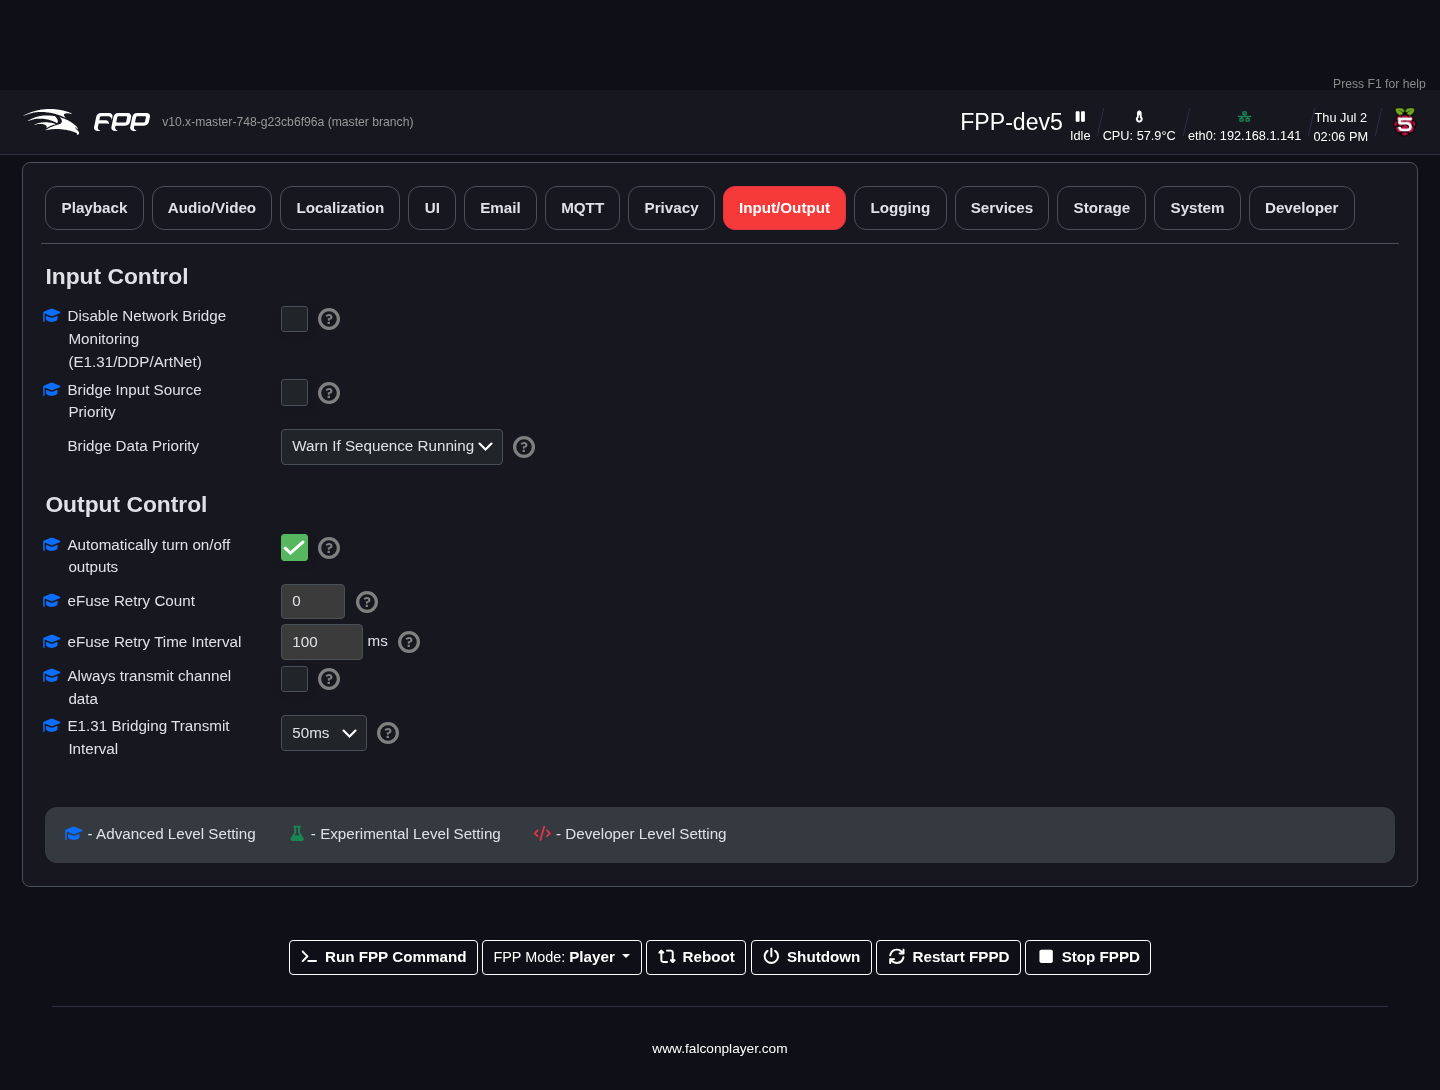The width and height of the screenshot is (1440, 1090).
Task: Click advanced icon beside Automatically turn on/off
Action: [52, 545]
